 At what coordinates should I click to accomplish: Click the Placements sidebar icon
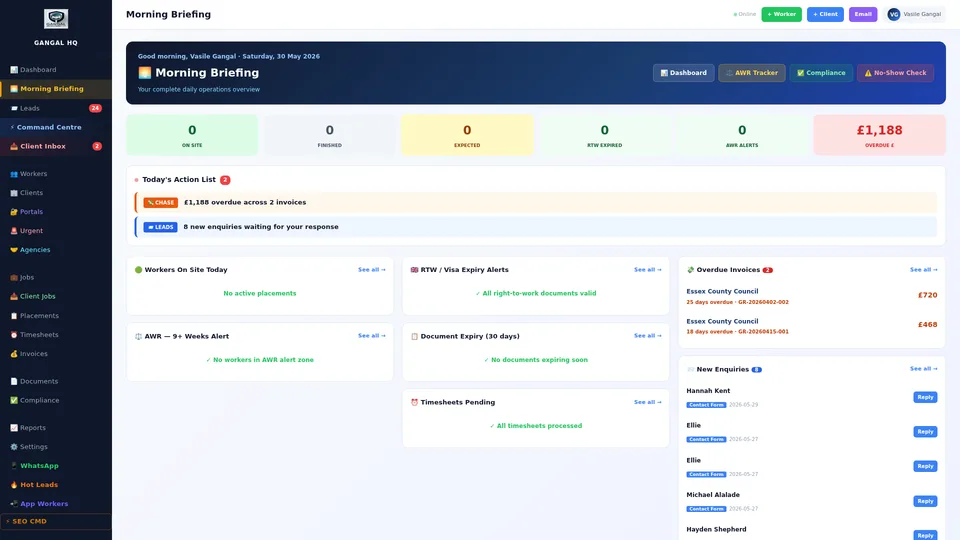14,316
